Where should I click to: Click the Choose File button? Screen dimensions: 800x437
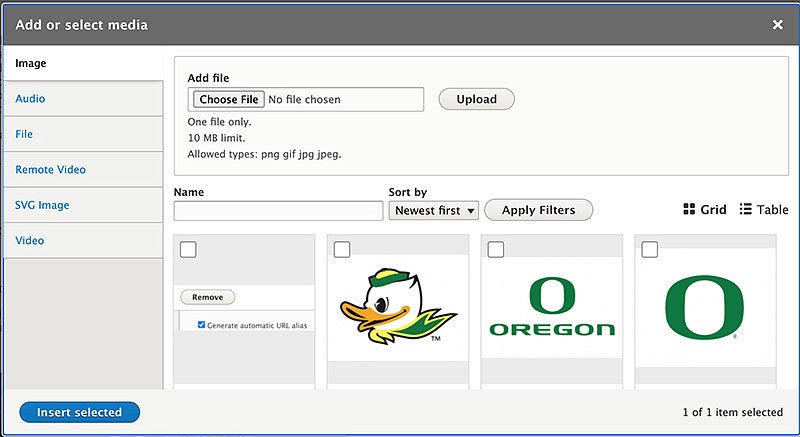click(229, 99)
